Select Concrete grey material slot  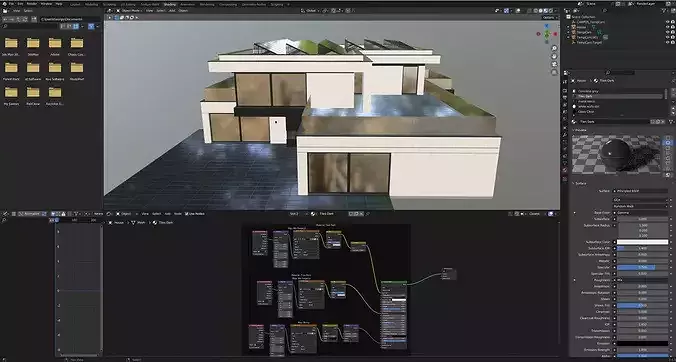(x=617, y=91)
